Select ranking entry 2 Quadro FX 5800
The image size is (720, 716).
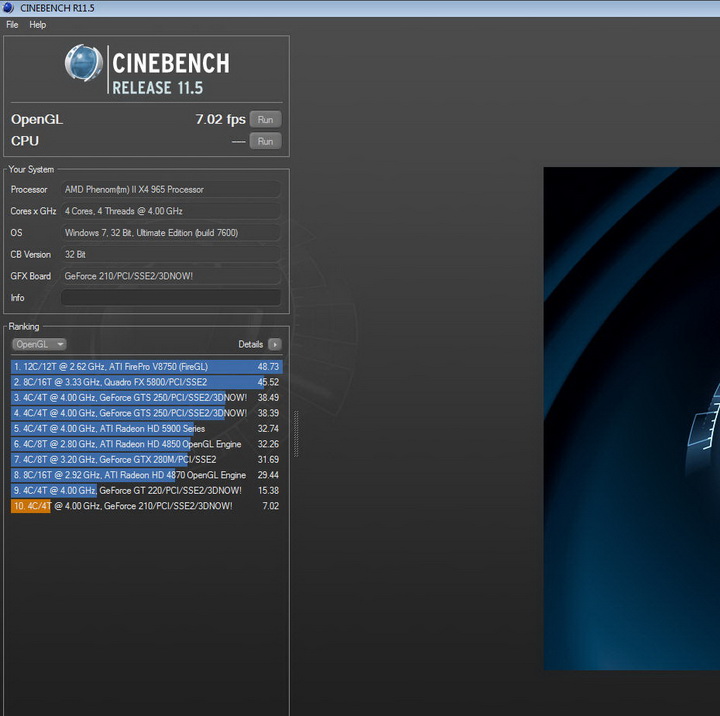point(146,382)
